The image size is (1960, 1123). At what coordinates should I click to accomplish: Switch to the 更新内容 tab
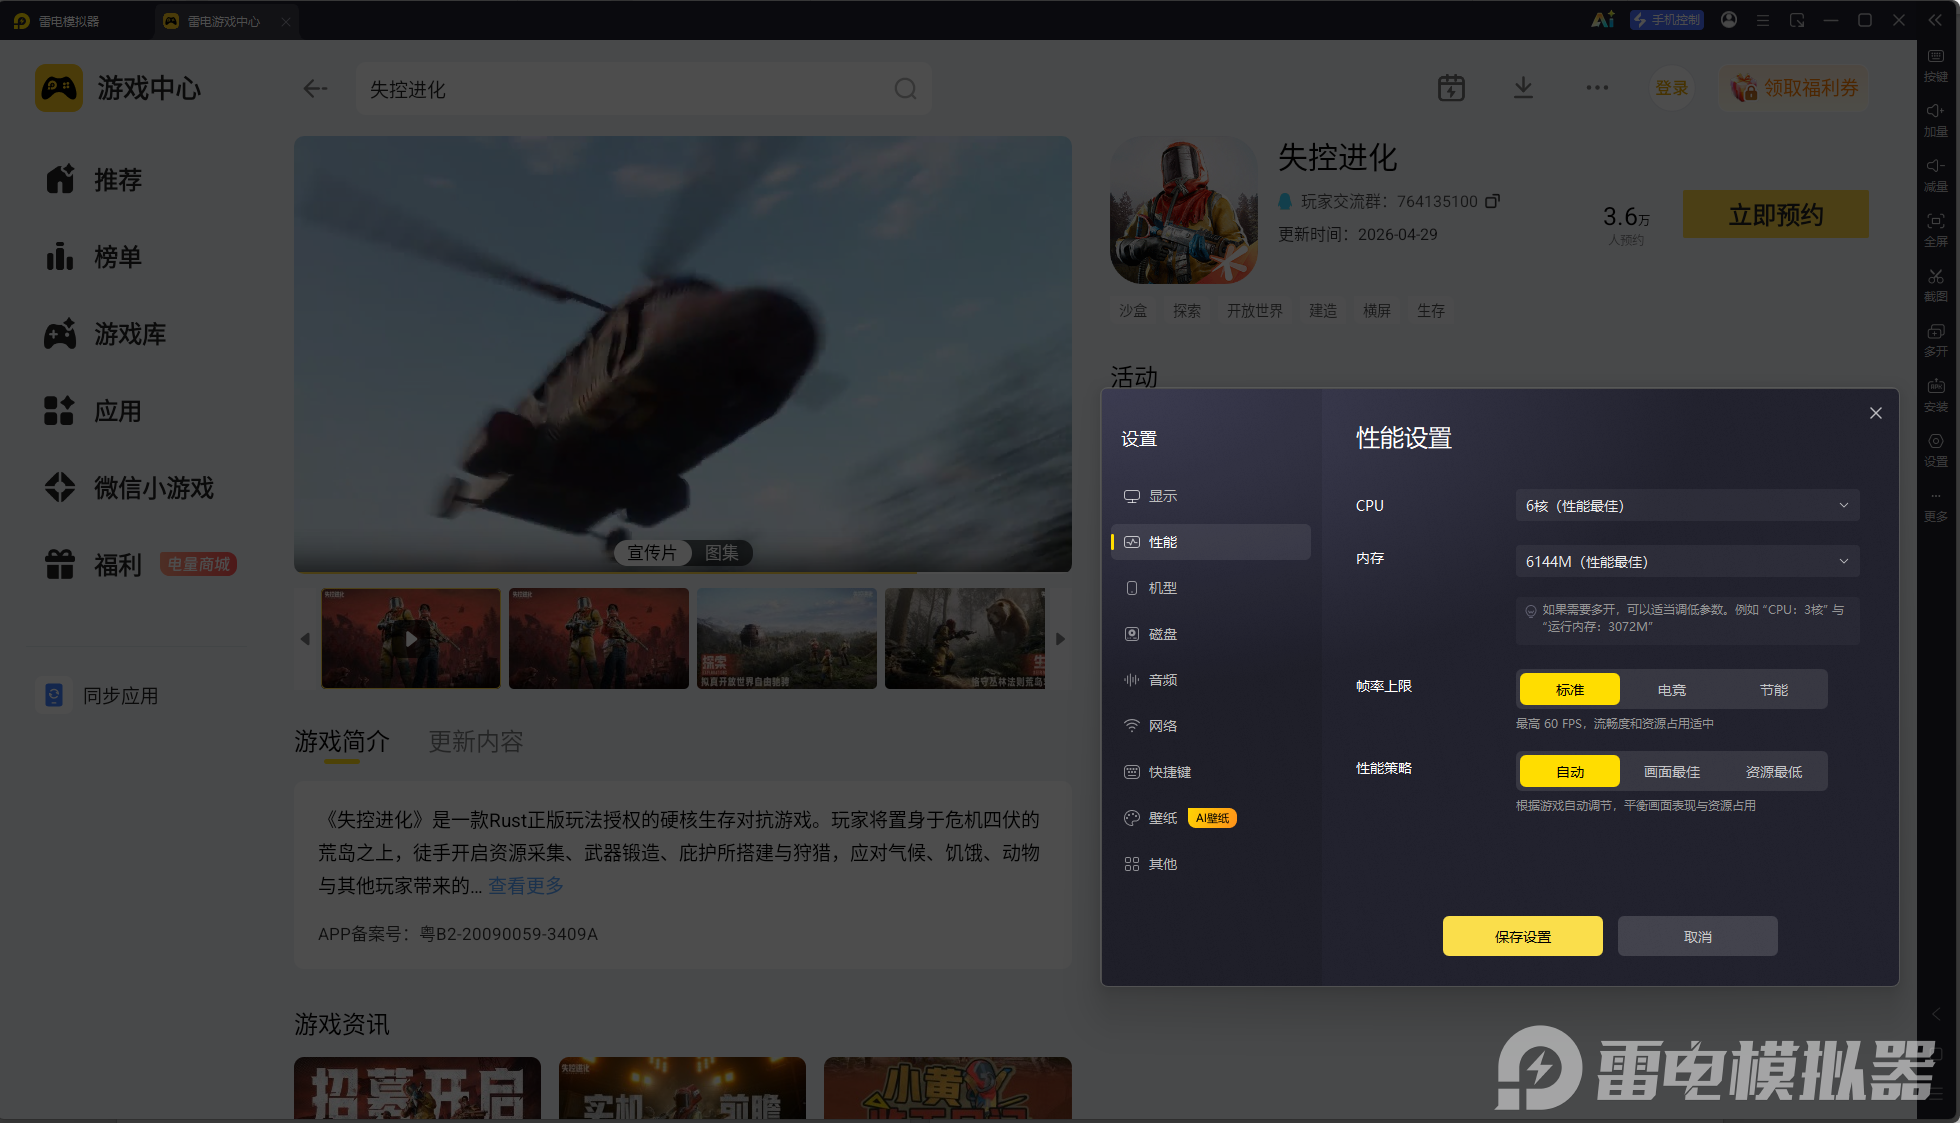coord(476,742)
